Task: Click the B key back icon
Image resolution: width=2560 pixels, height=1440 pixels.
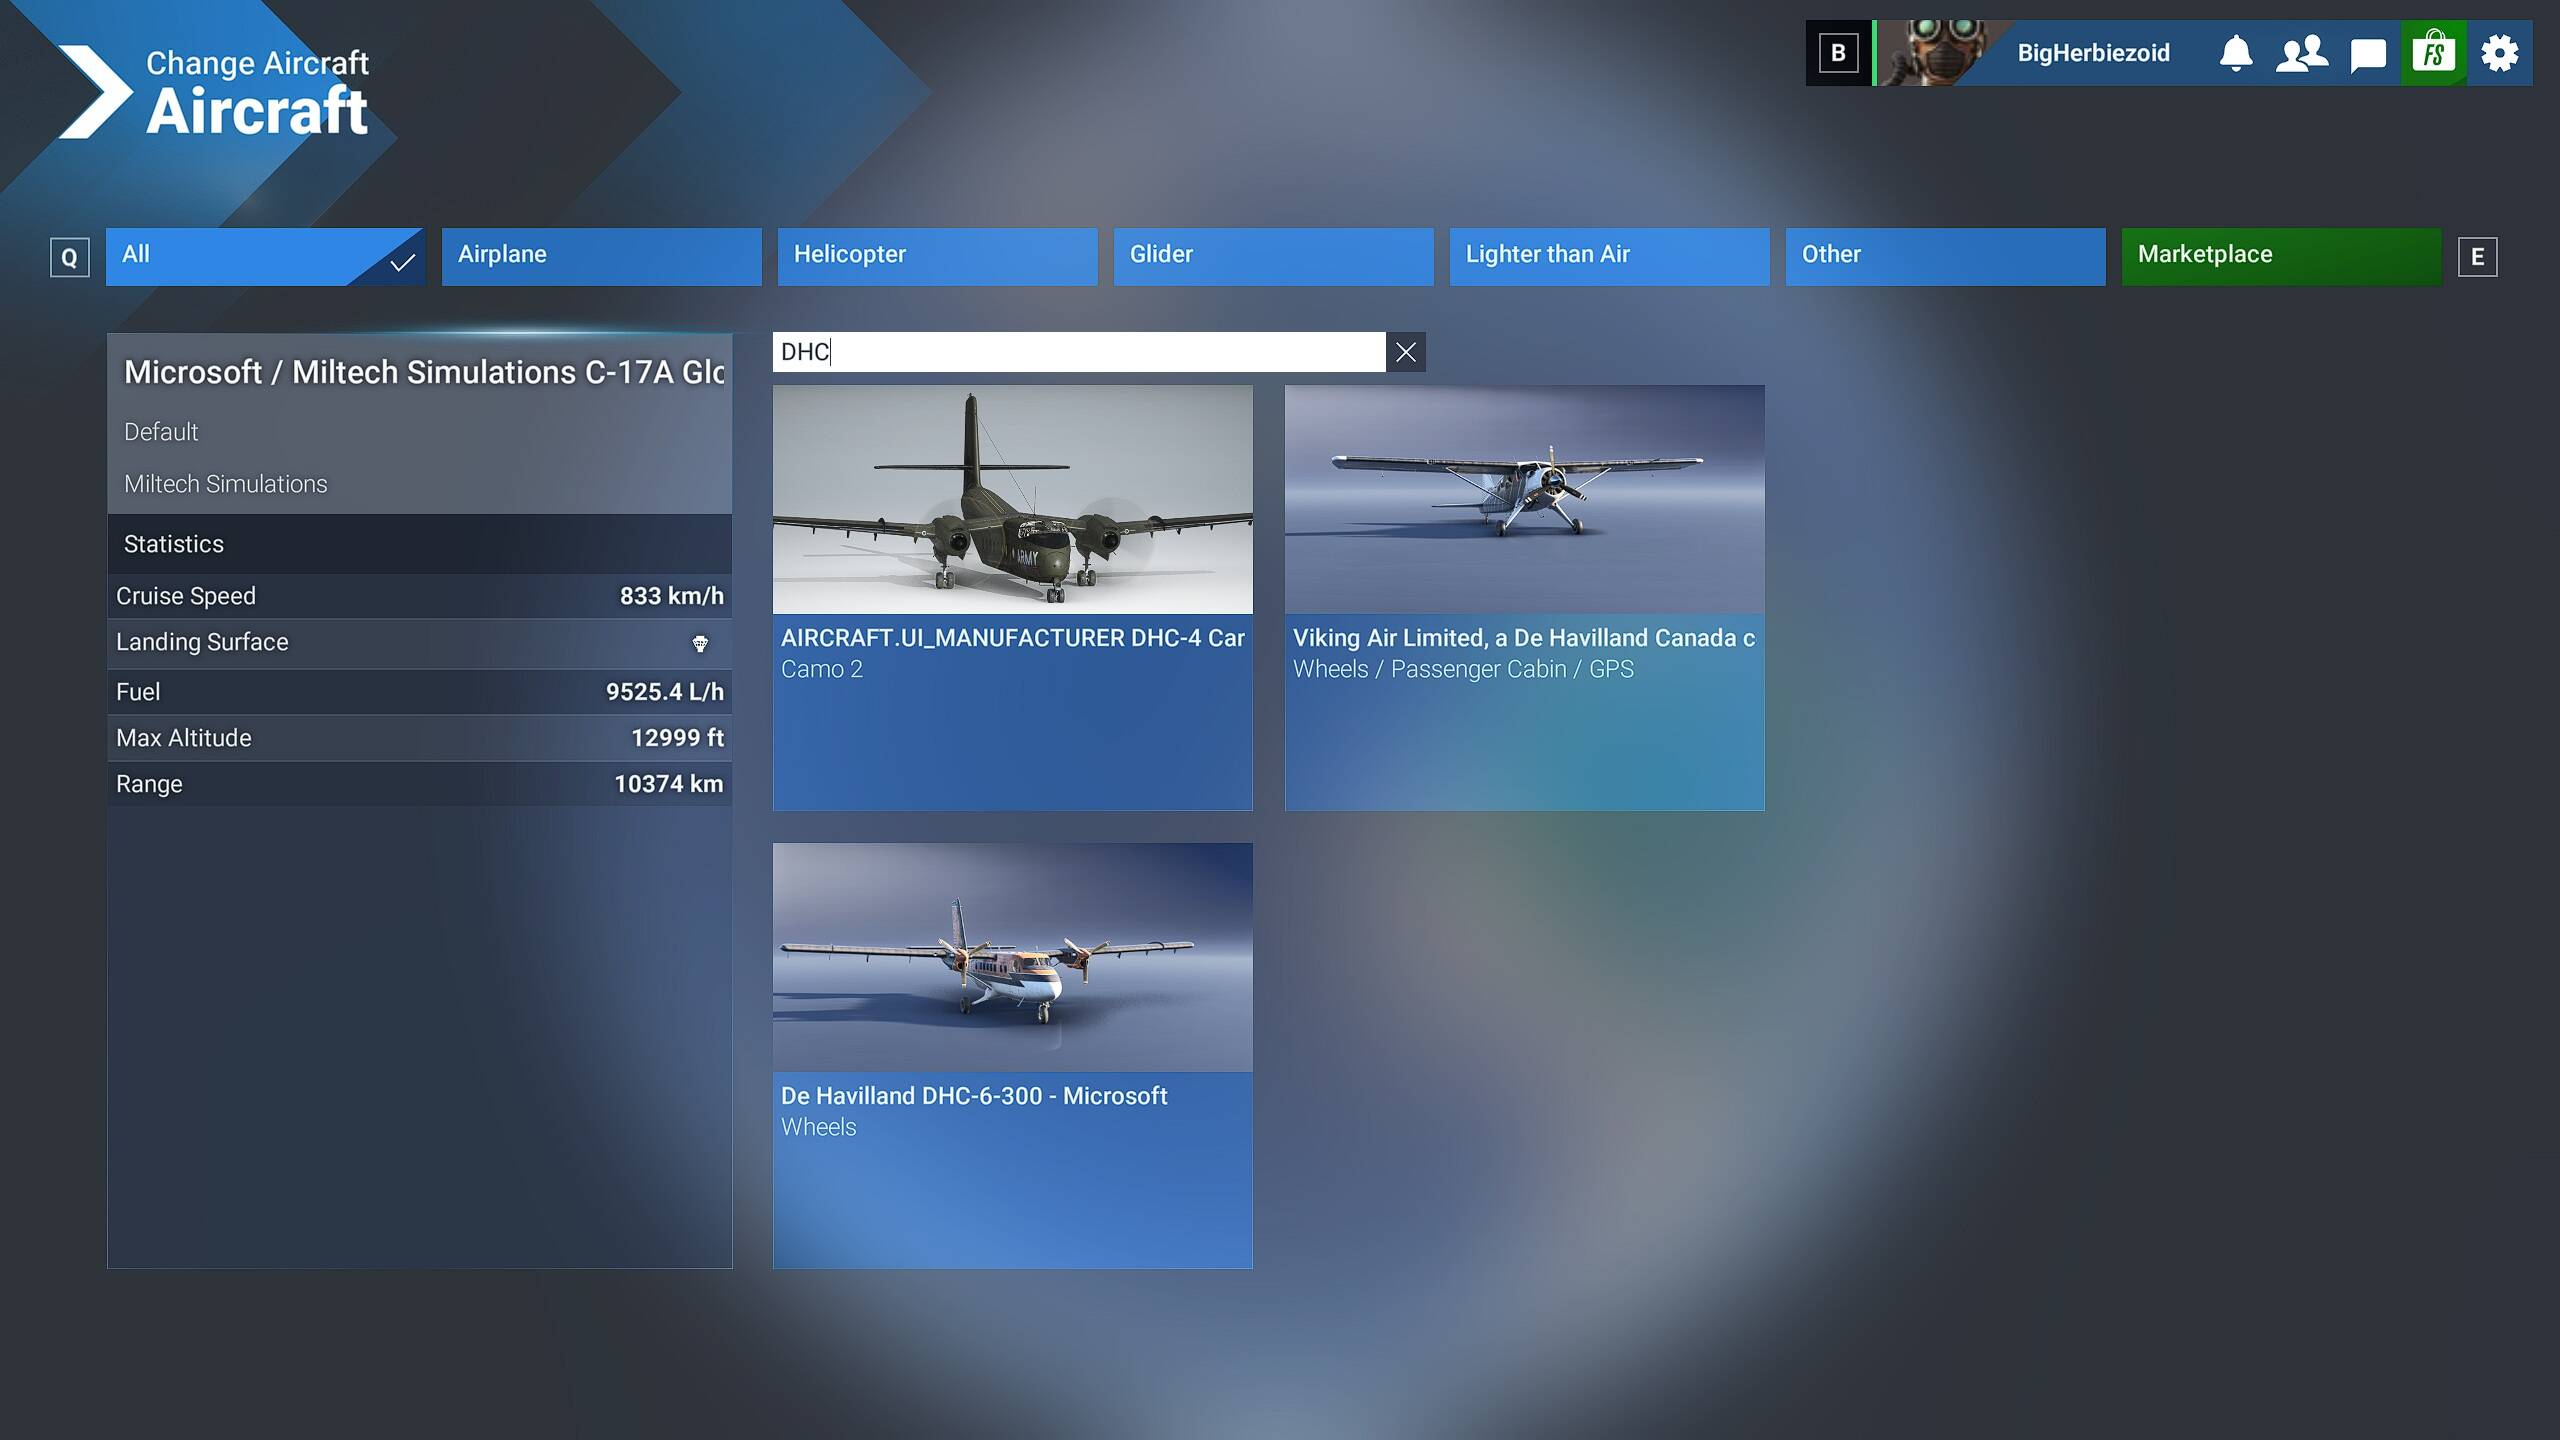Action: tap(1838, 53)
